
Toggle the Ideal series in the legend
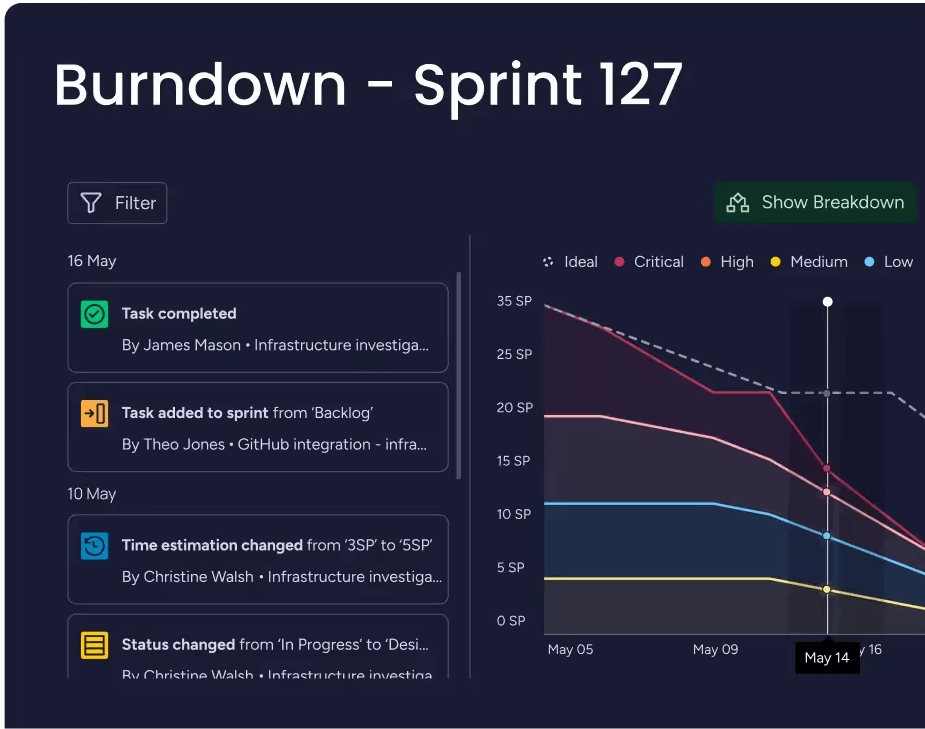pos(569,262)
